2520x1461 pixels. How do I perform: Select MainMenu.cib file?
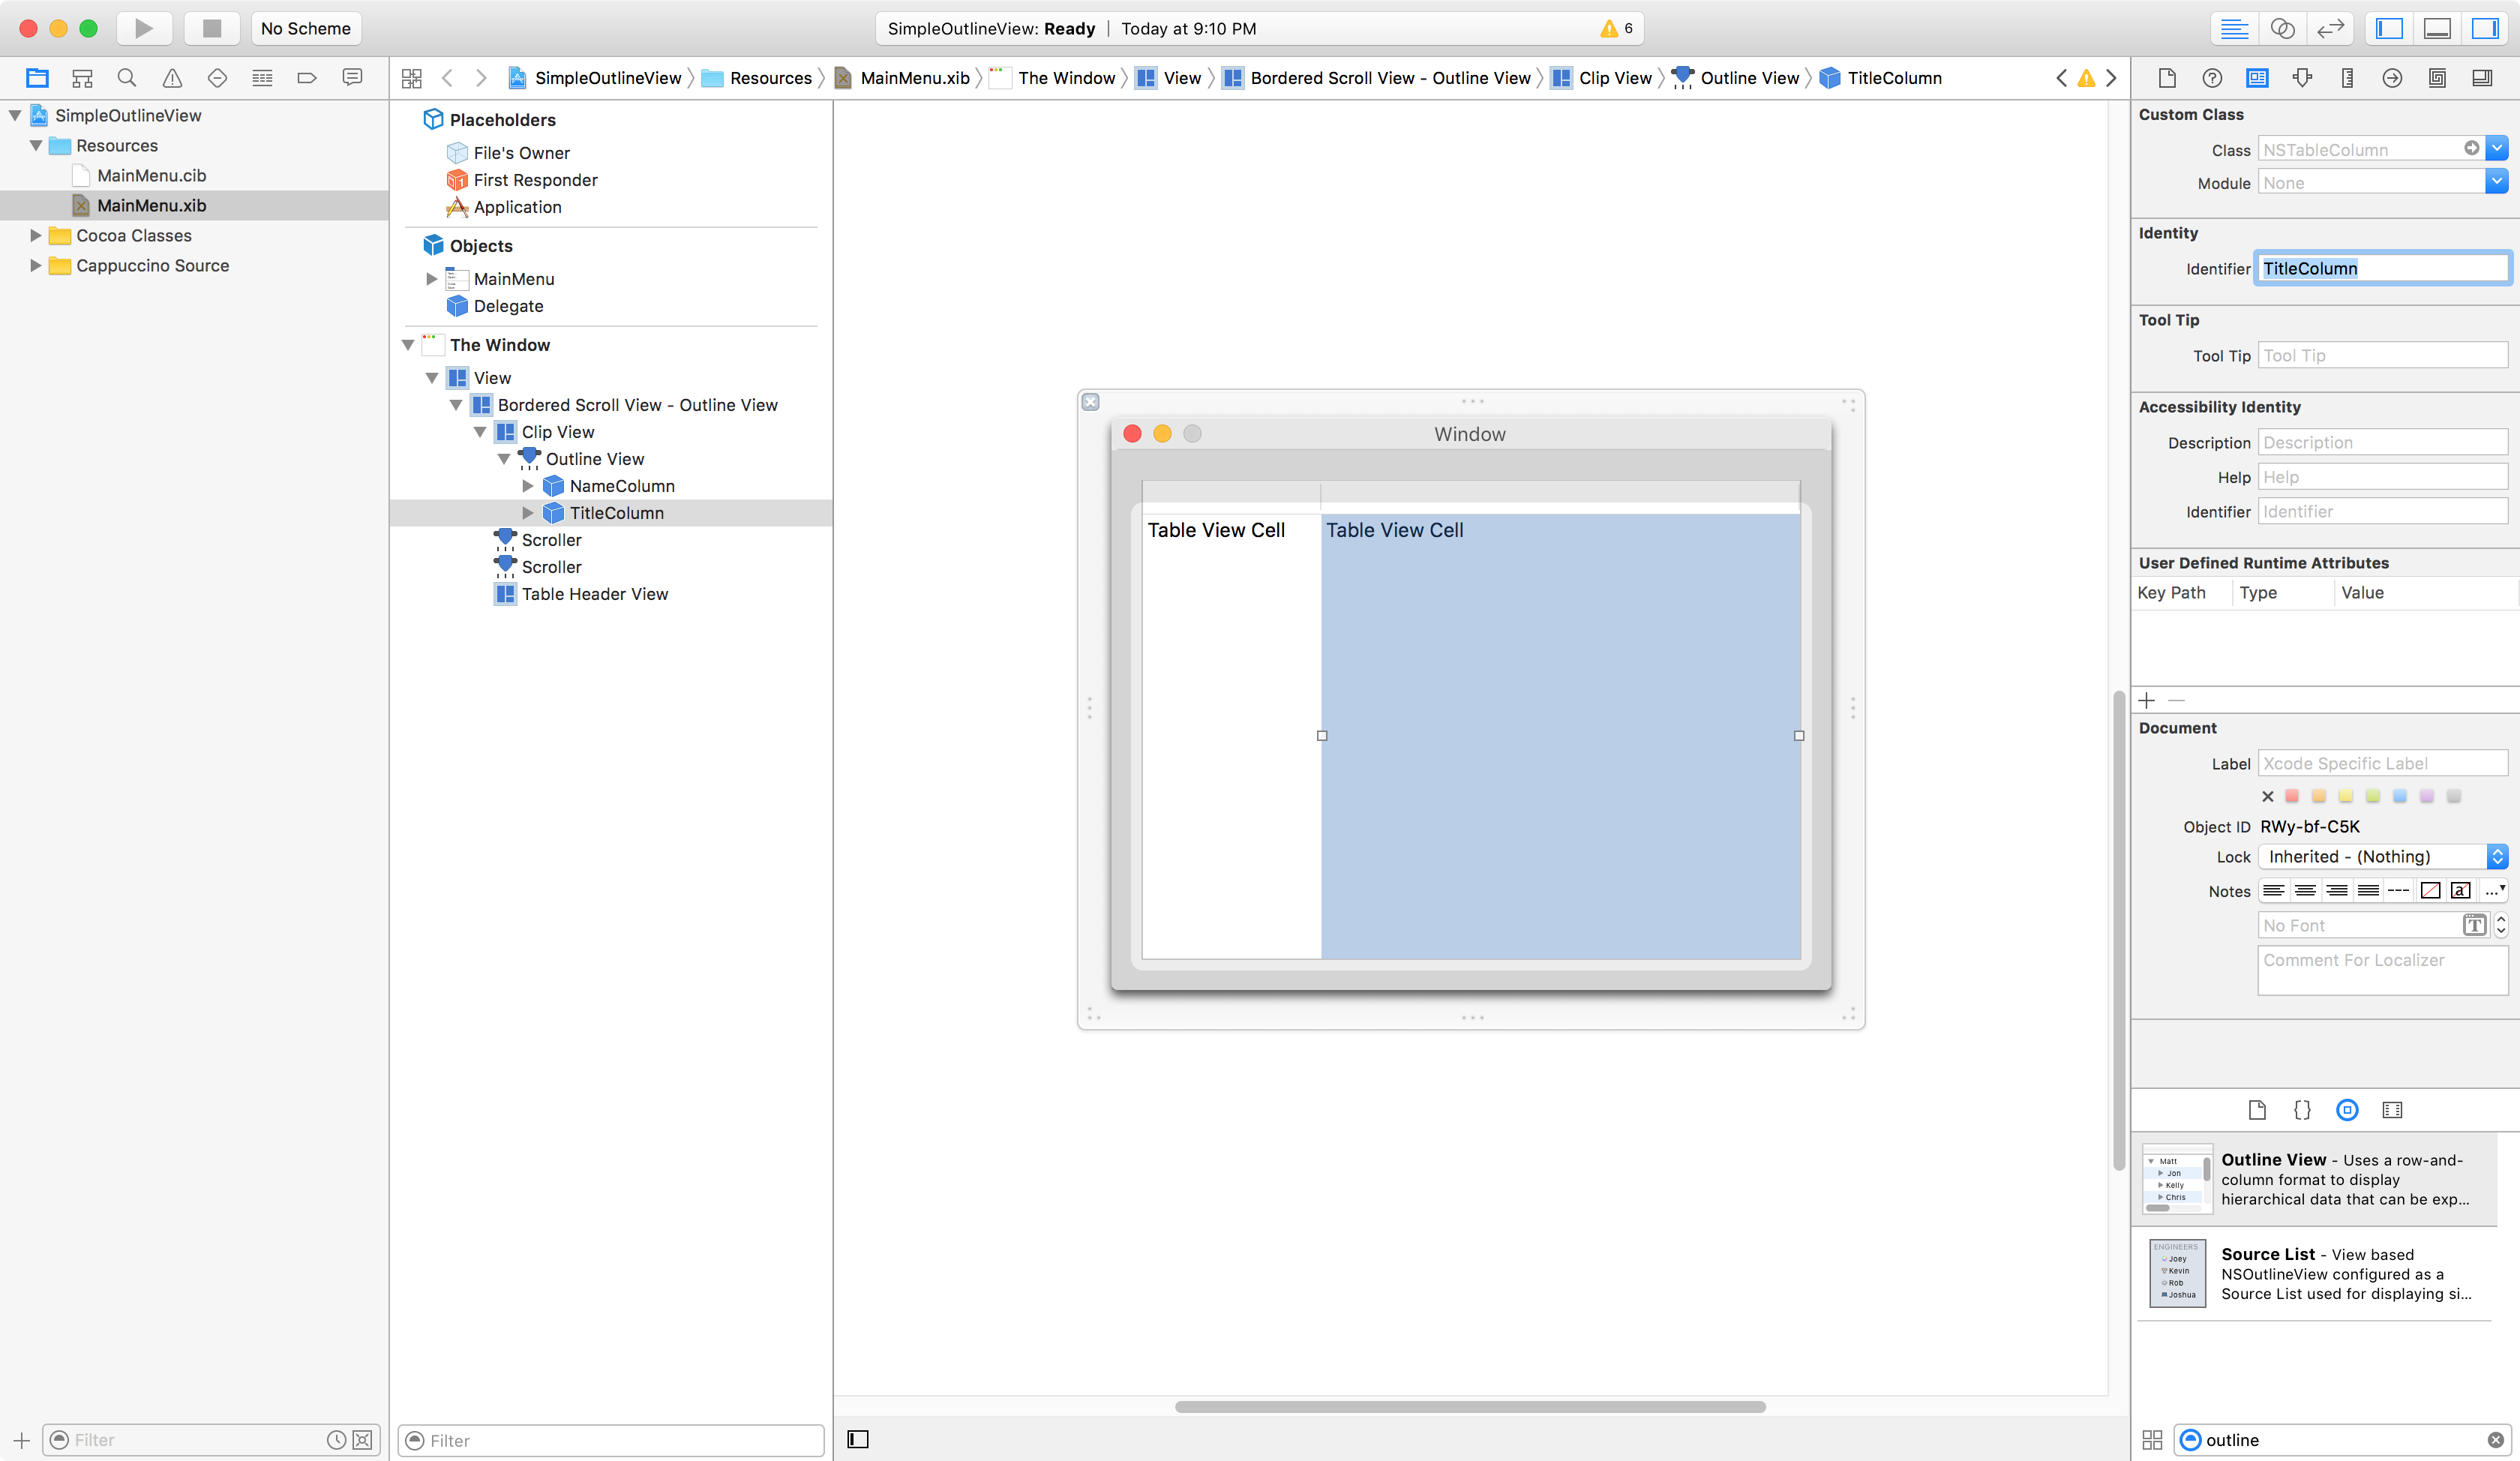[151, 175]
